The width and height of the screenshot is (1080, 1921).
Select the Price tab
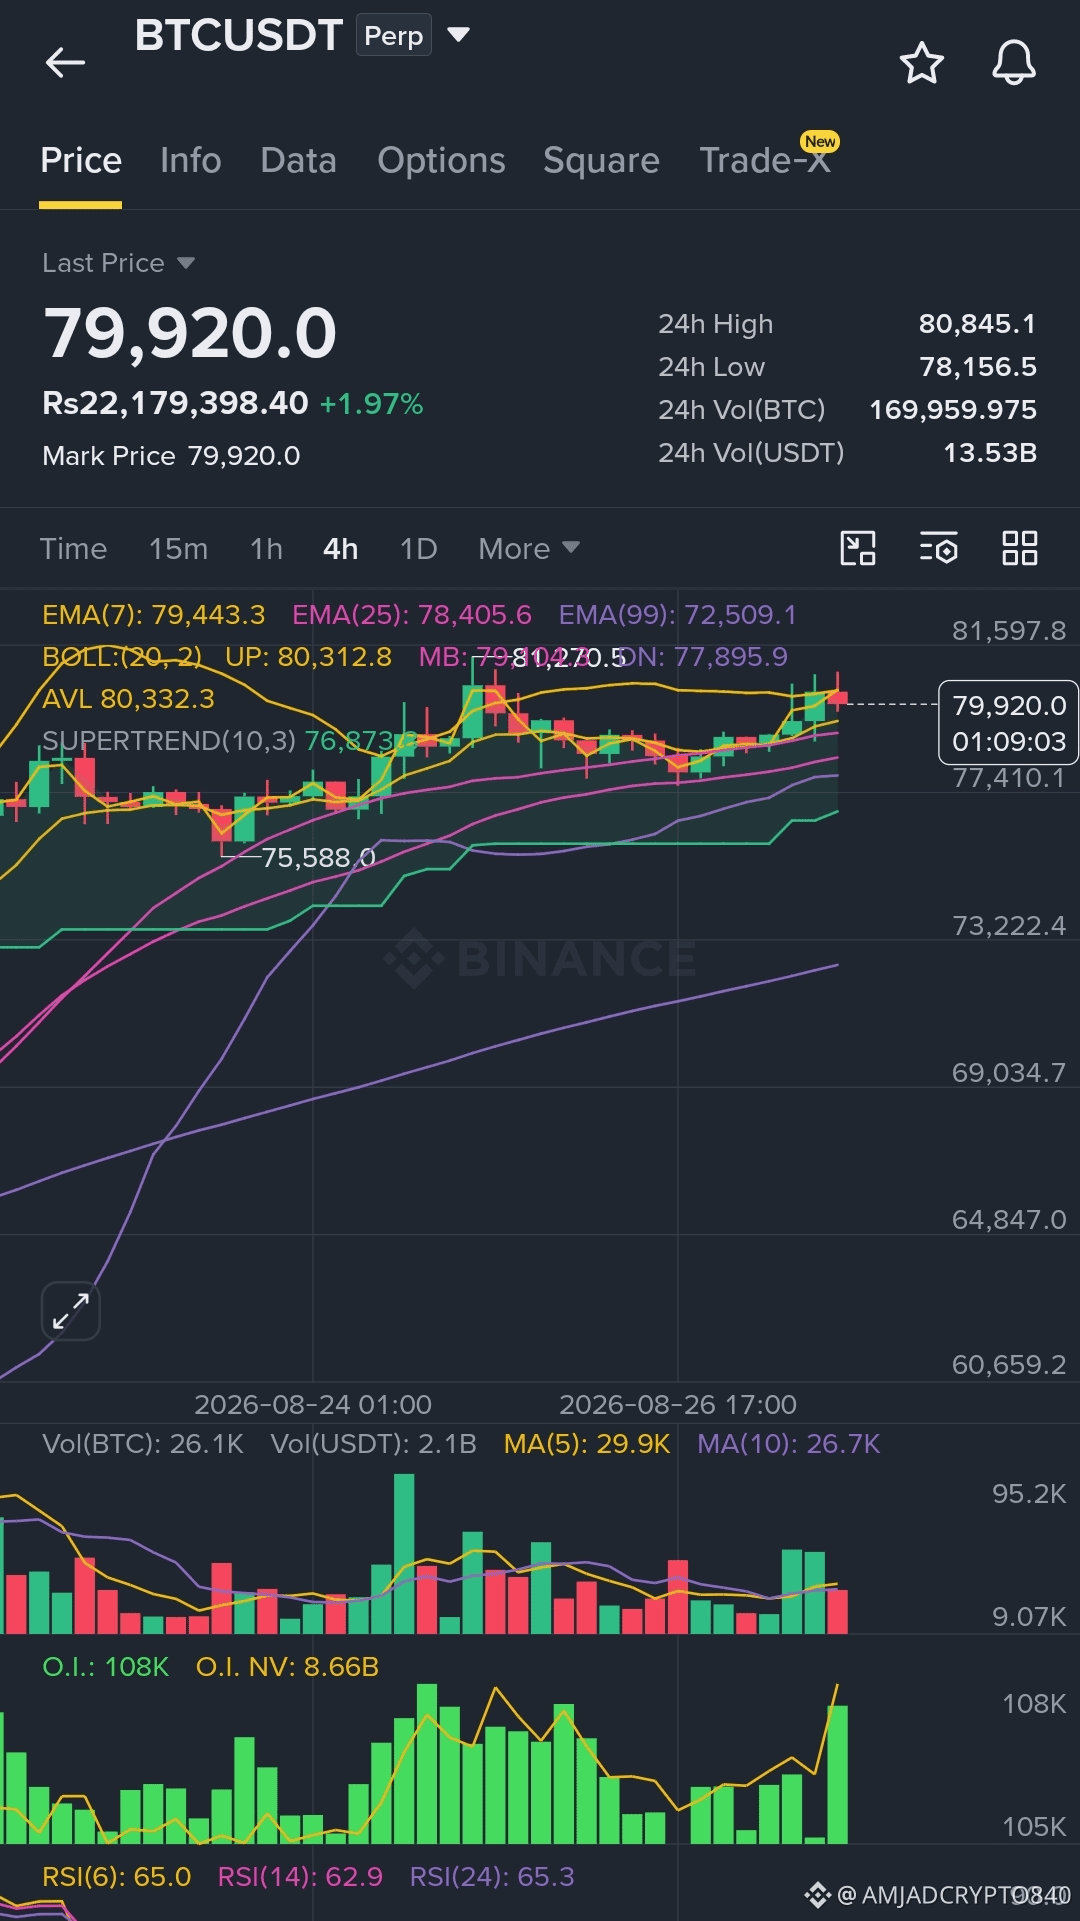pos(81,160)
